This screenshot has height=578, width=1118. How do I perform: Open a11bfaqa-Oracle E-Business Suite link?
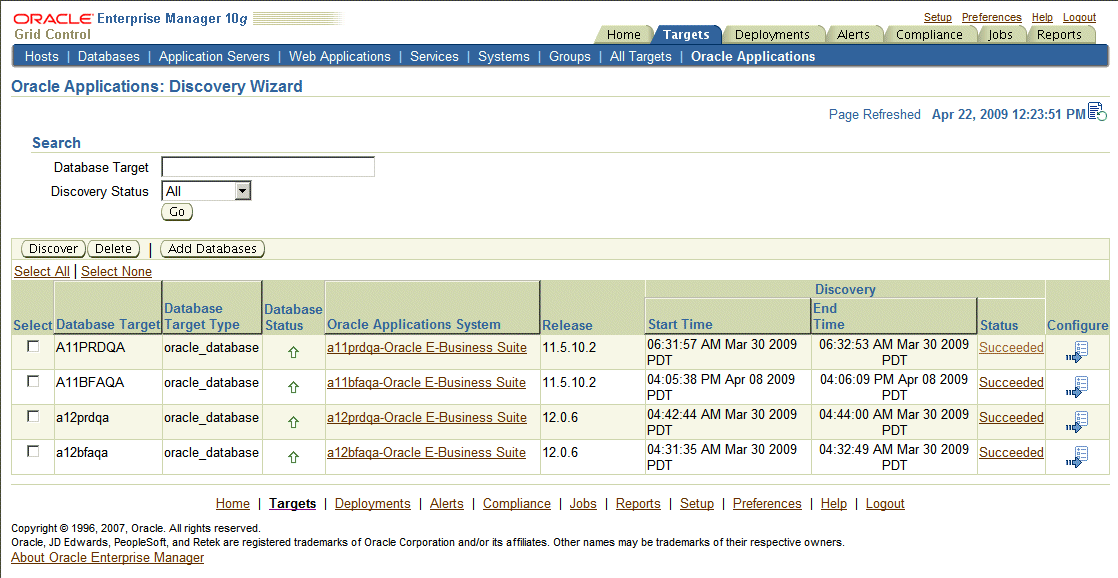(x=426, y=383)
